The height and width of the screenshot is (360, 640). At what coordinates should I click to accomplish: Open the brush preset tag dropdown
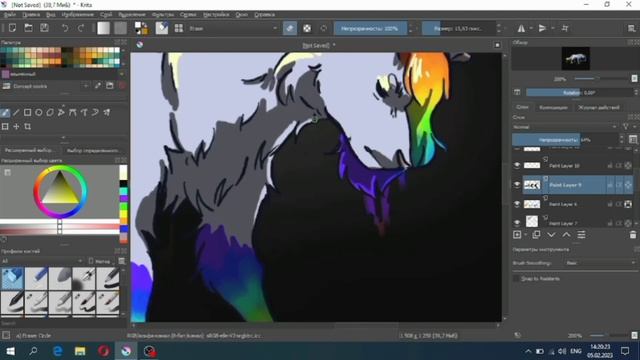(41, 261)
